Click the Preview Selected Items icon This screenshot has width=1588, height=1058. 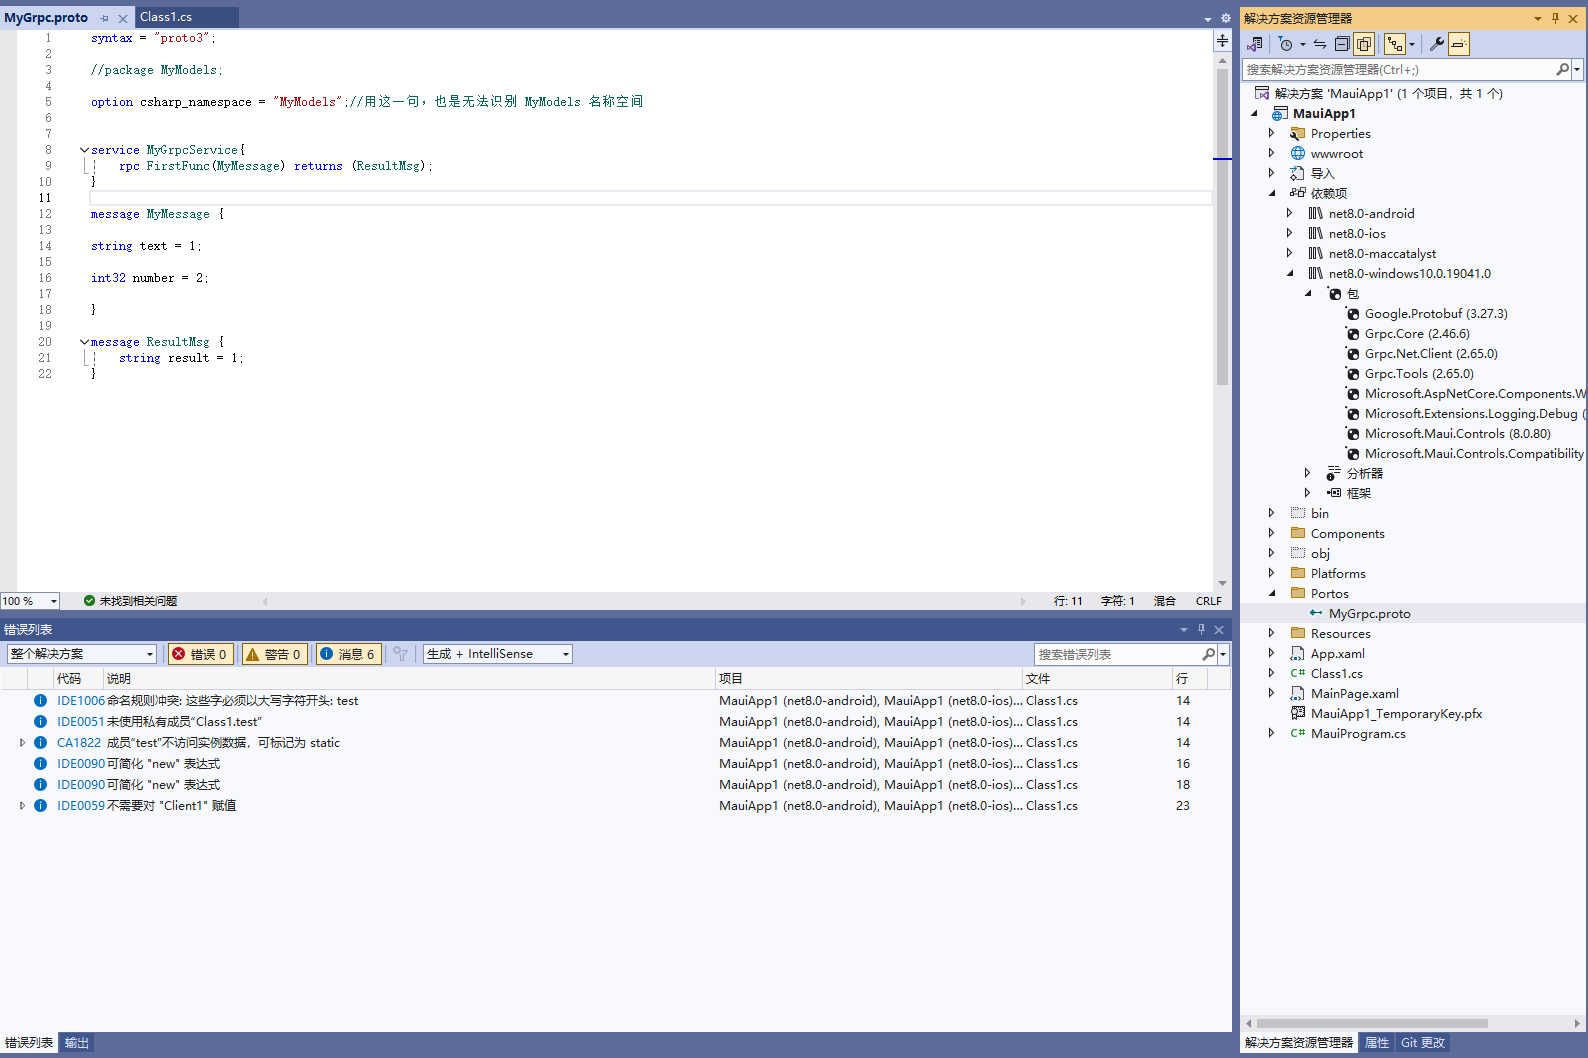coord(1459,44)
